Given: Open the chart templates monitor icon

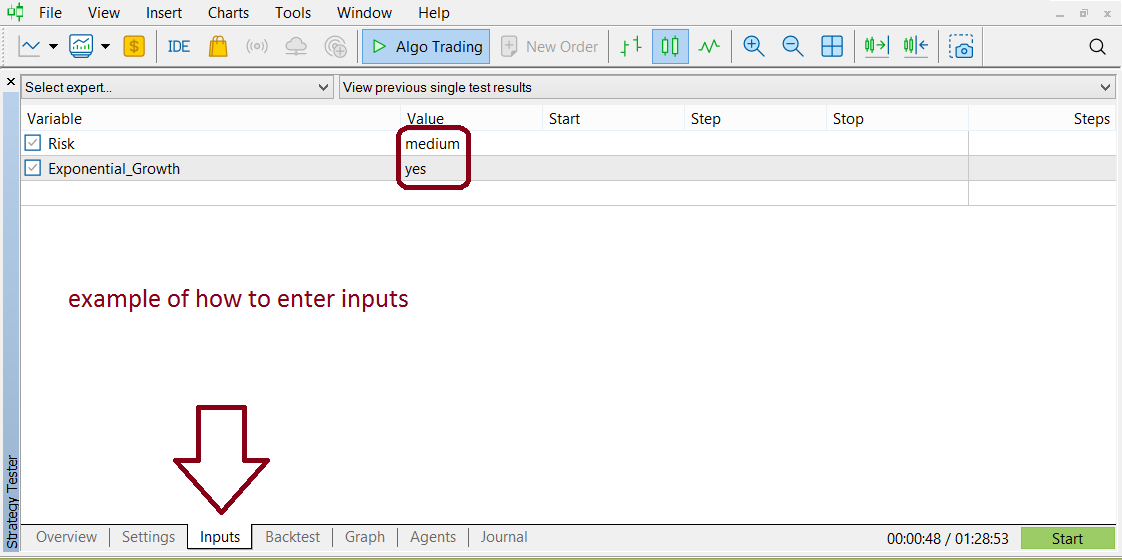Looking at the screenshot, I should point(81,46).
